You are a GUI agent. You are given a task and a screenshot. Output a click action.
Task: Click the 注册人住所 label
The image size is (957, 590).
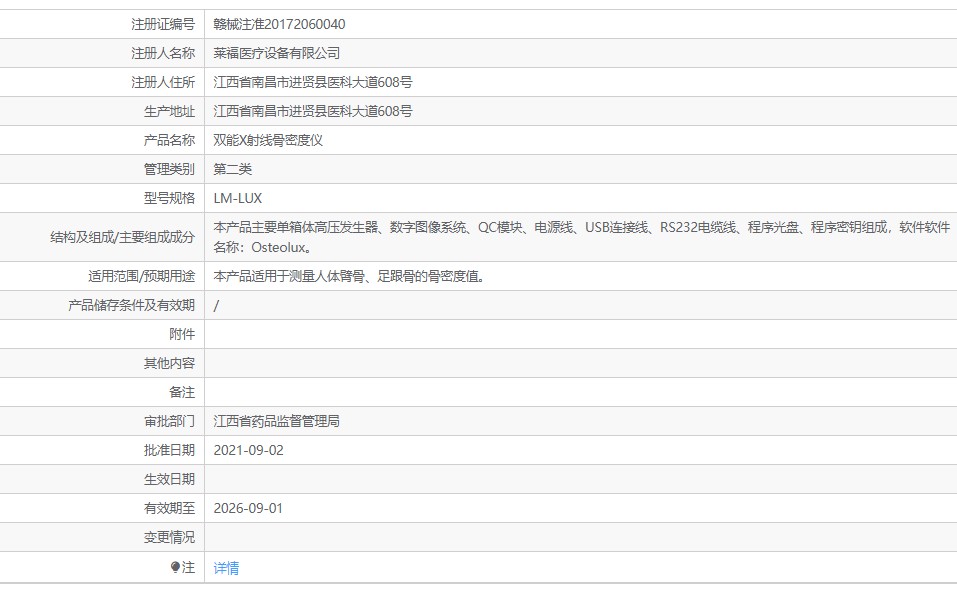click(163, 82)
